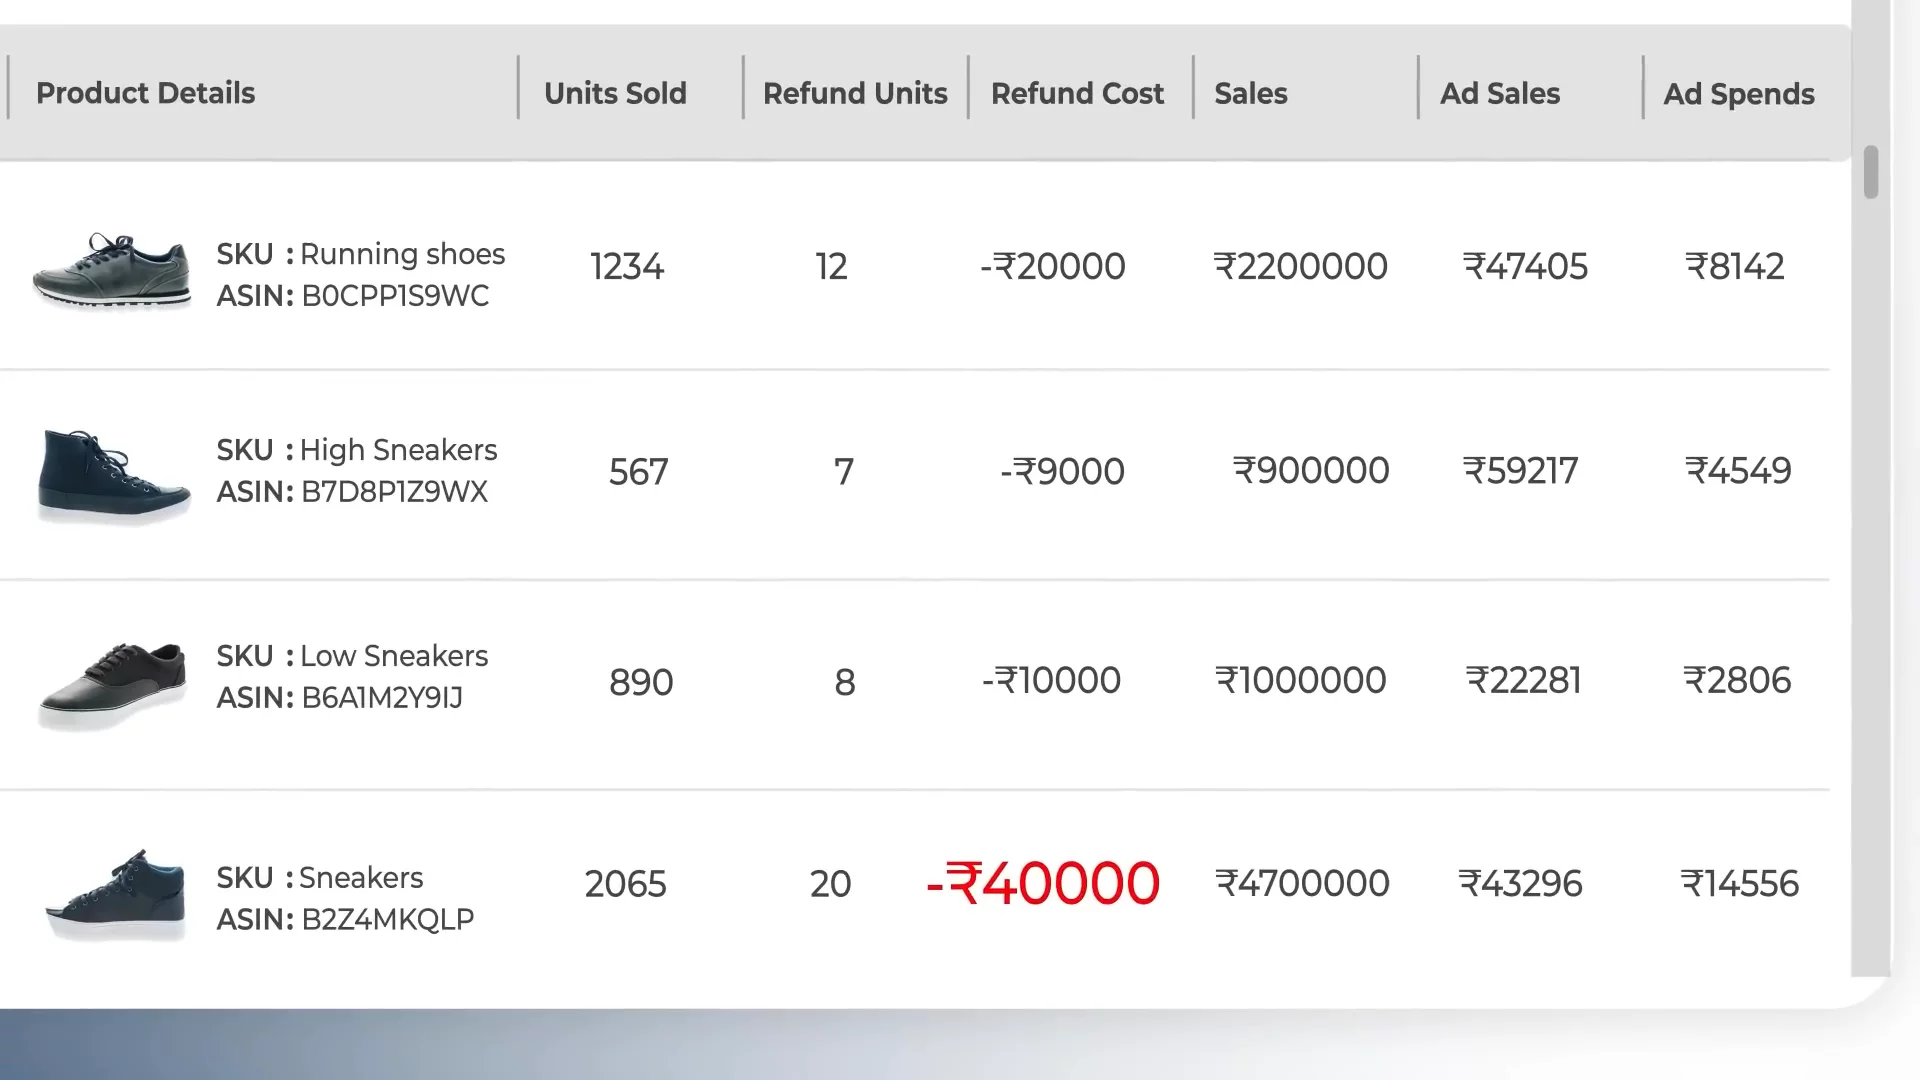This screenshot has height=1080, width=1920.
Task: Select ASIN 'B6A1M2Y9IJ'
Action: (382, 698)
